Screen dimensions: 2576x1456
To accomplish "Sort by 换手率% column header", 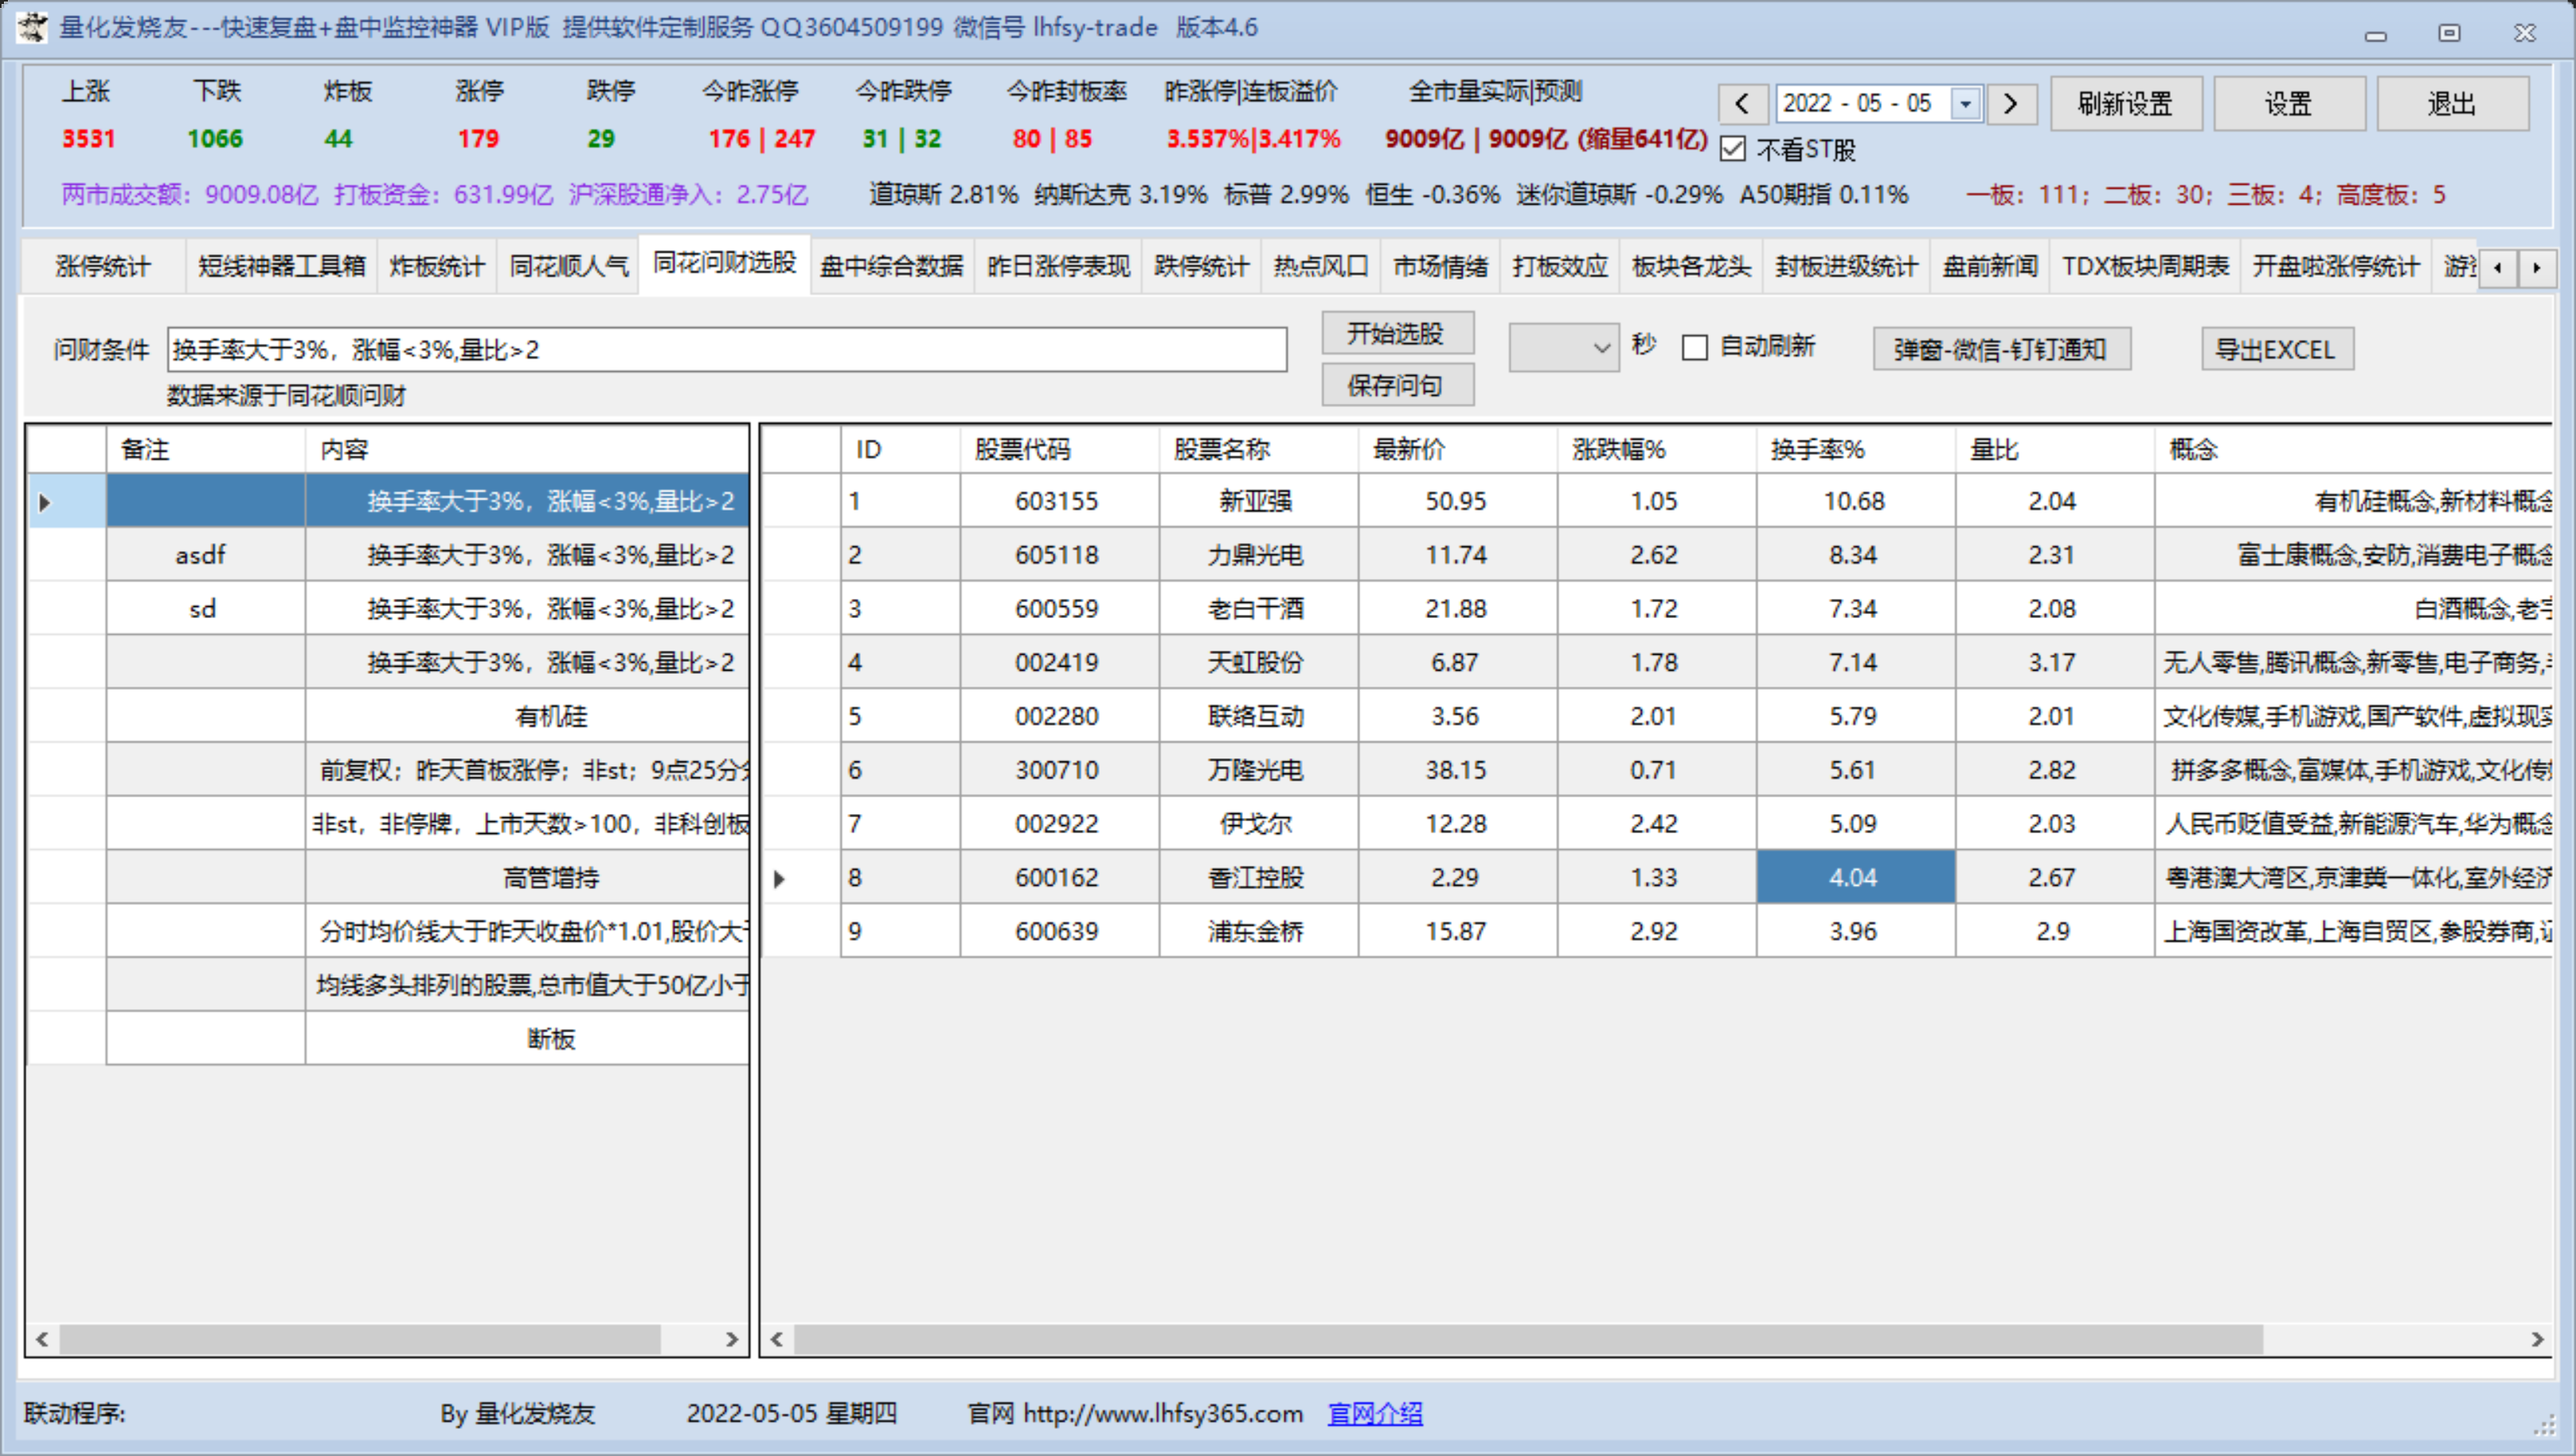I will pyautogui.click(x=1855, y=450).
